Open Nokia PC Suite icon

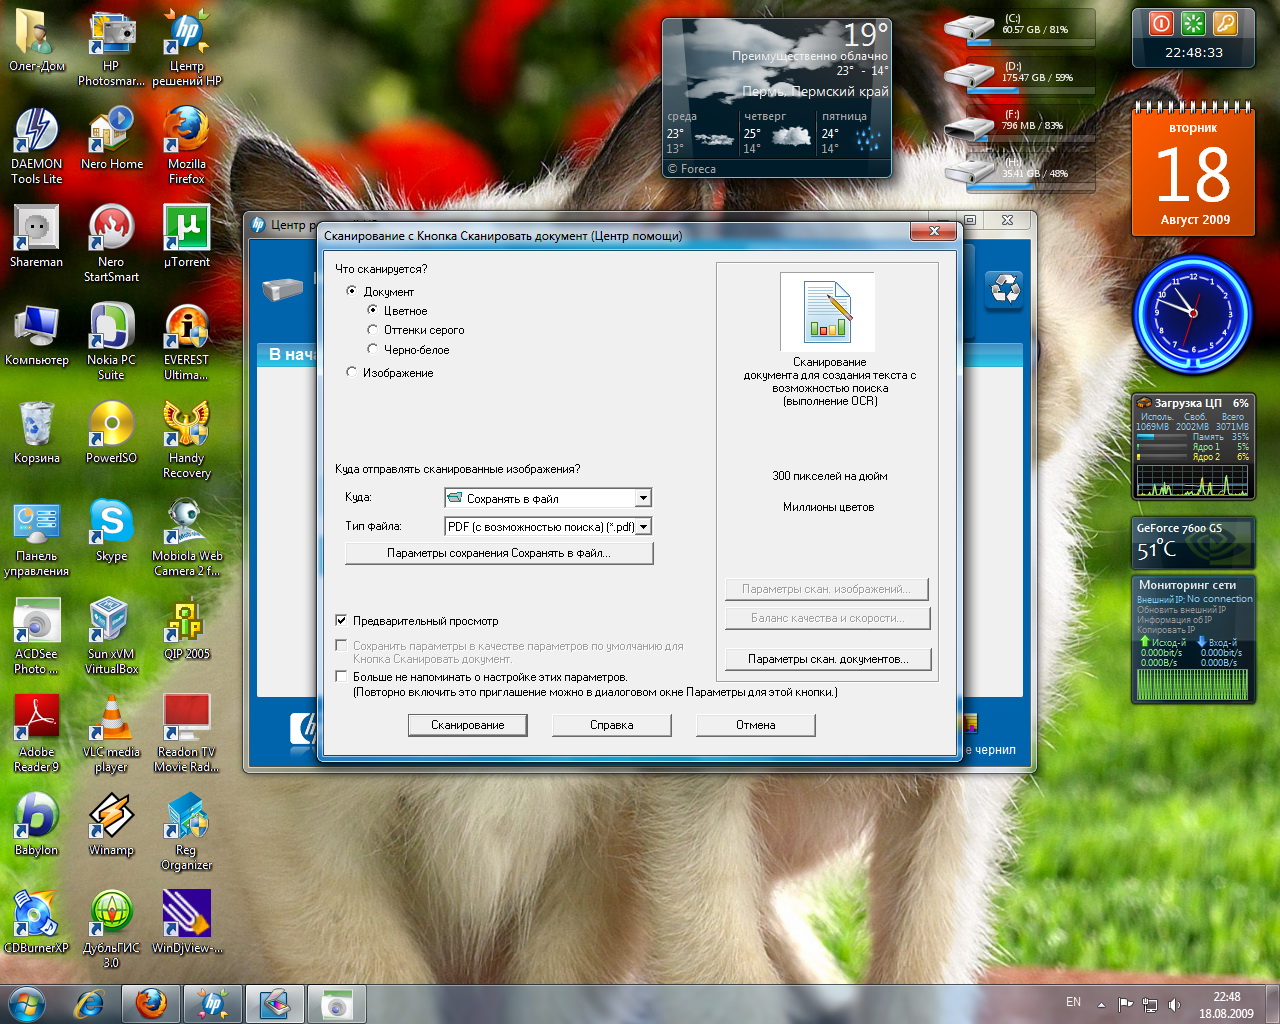click(x=111, y=343)
